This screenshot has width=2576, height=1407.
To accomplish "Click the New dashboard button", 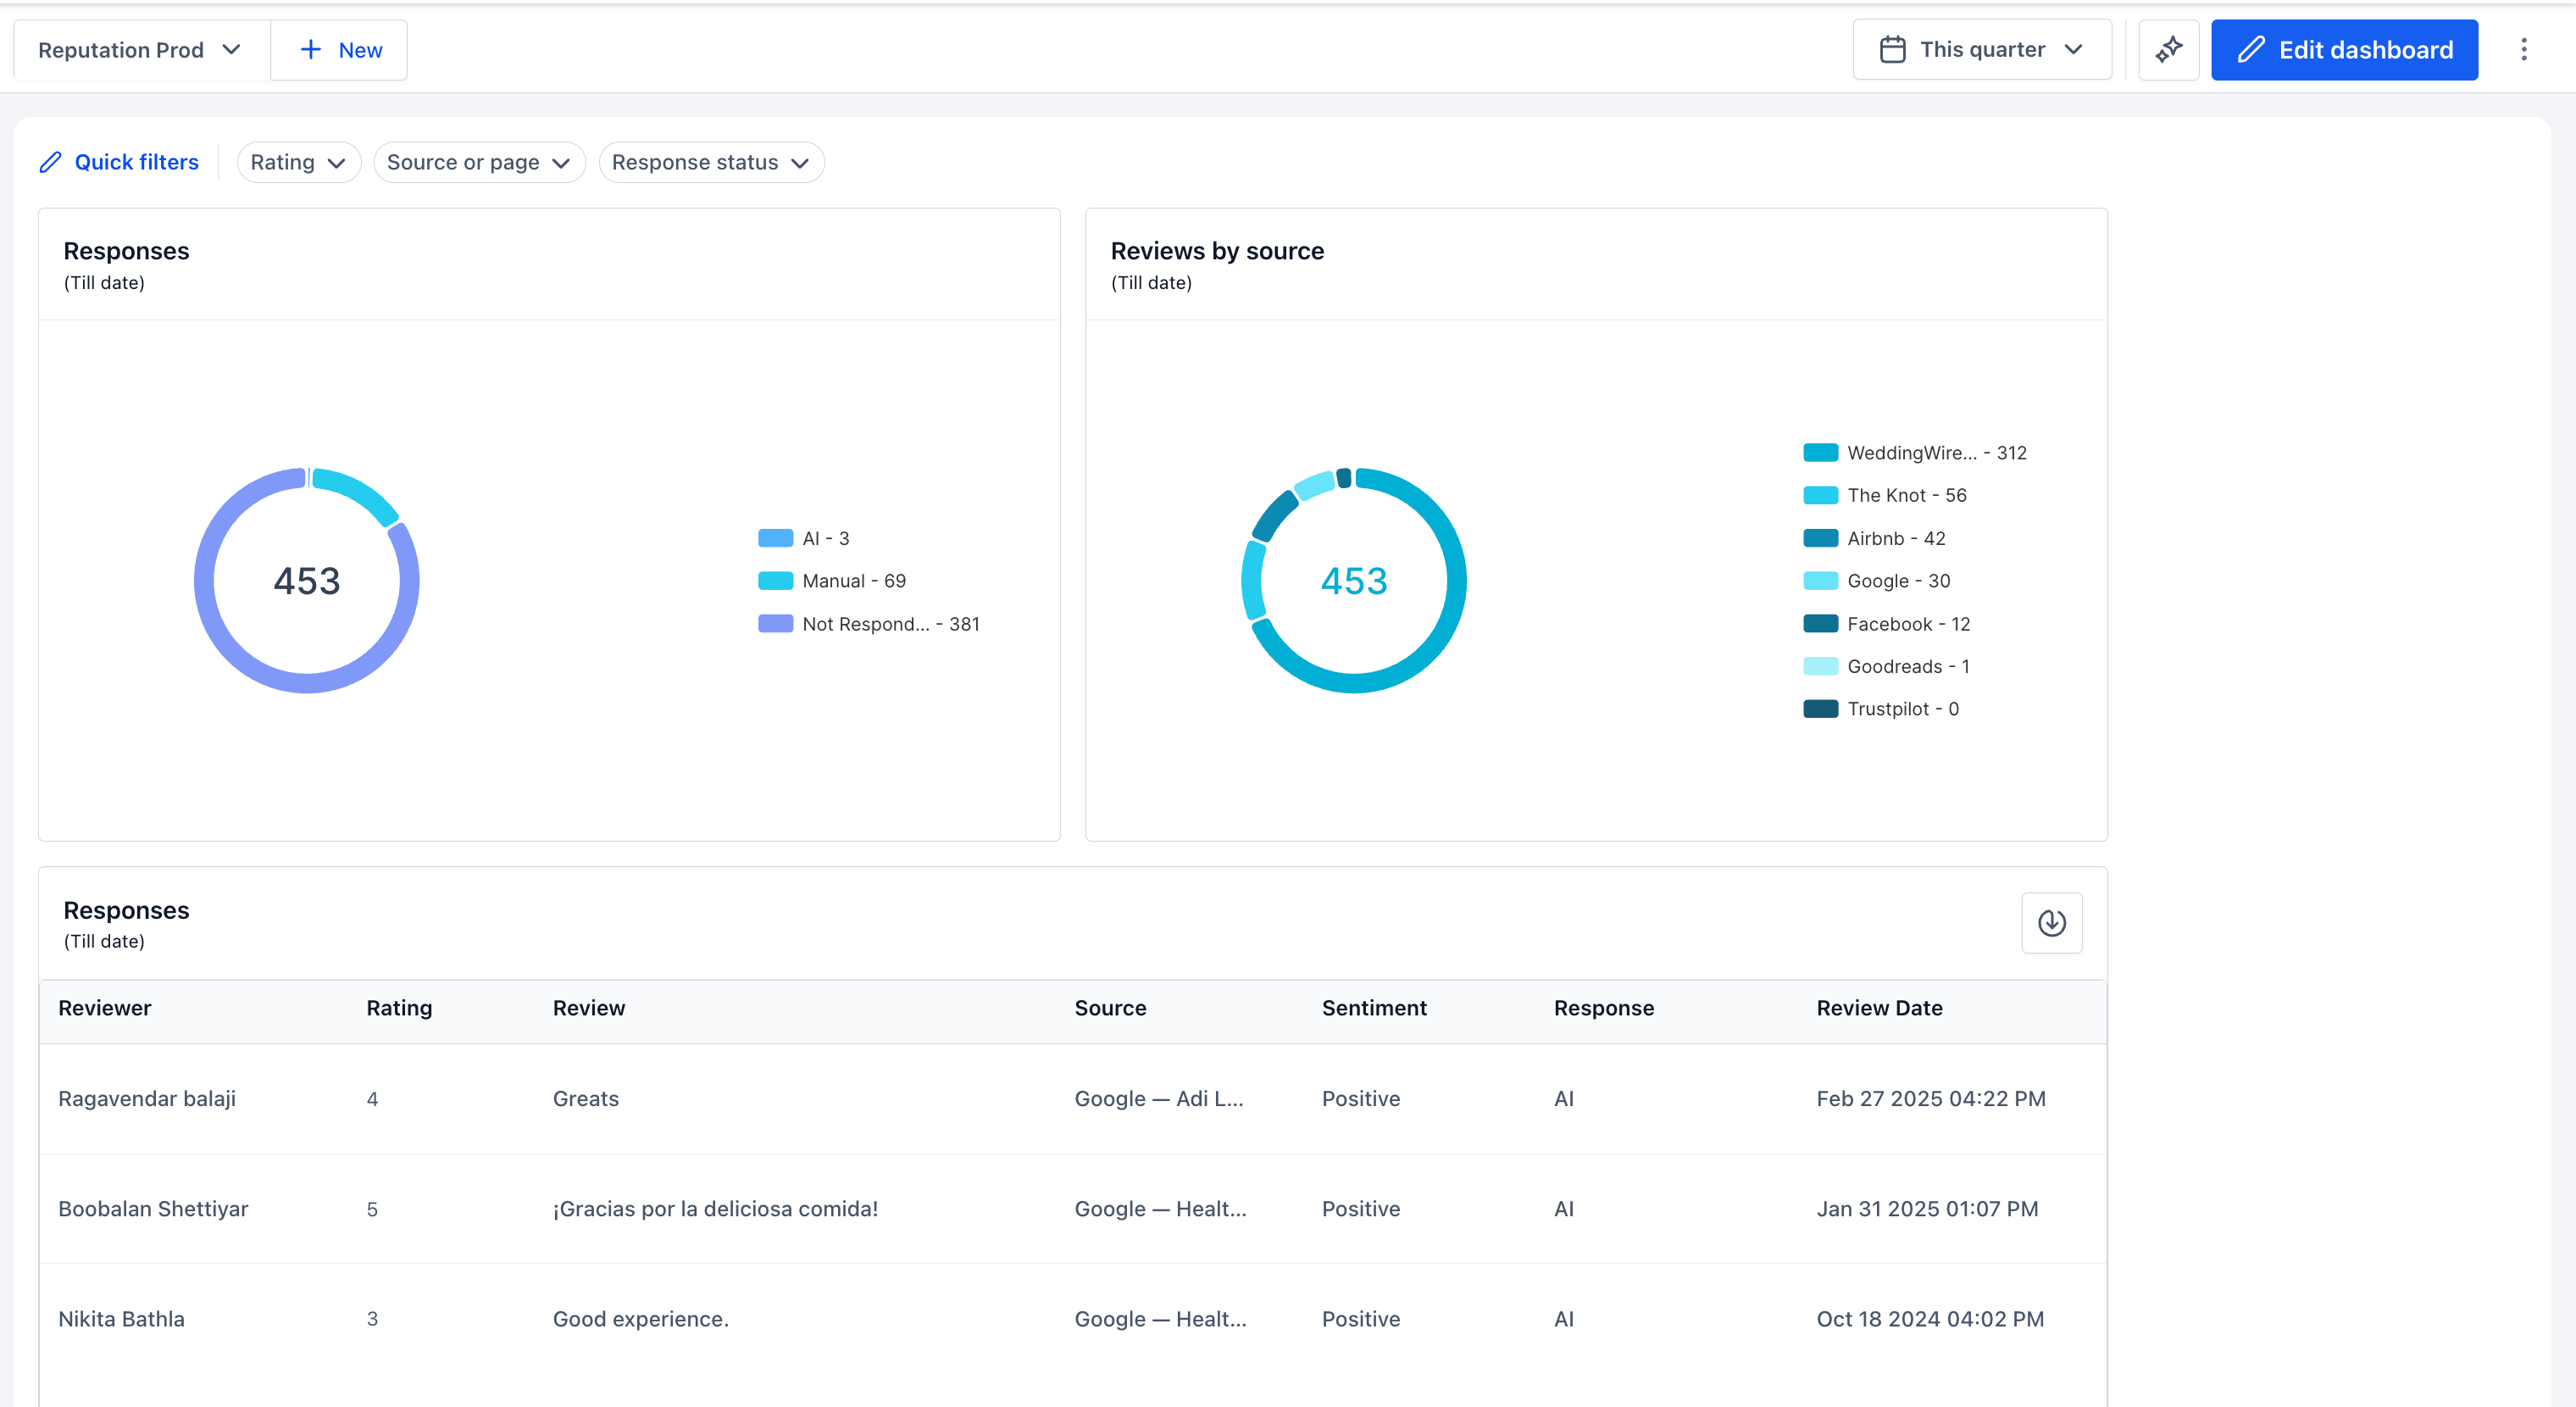I will click(x=339, y=50).
